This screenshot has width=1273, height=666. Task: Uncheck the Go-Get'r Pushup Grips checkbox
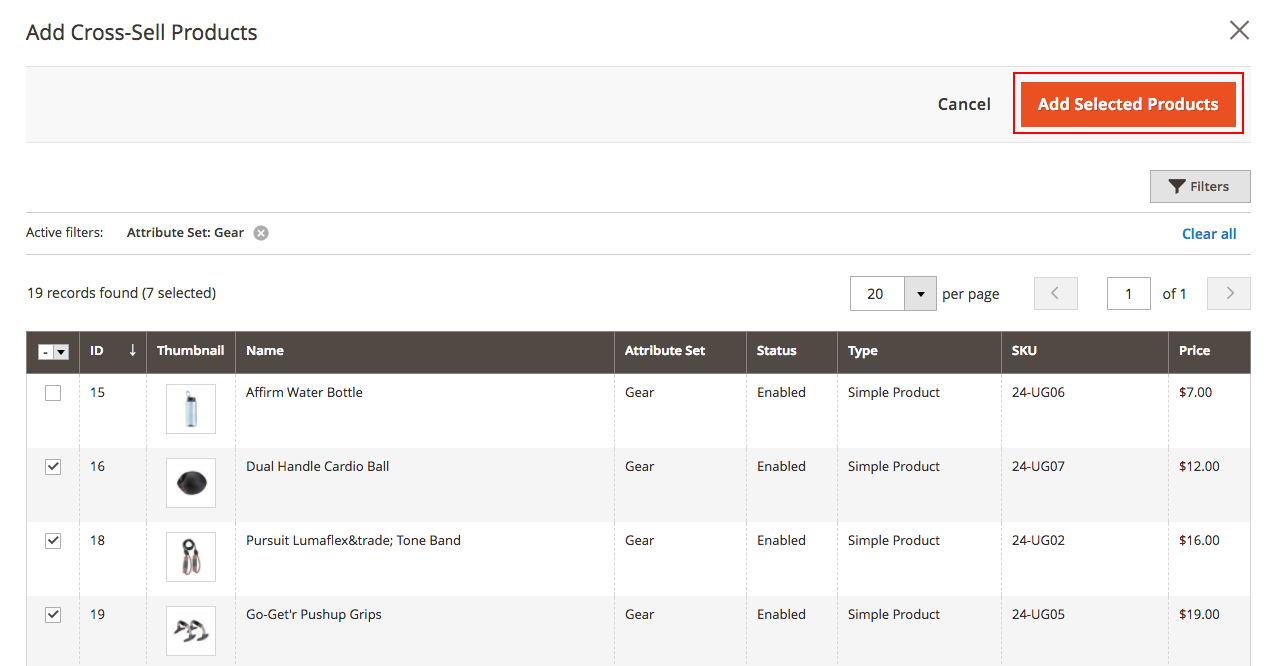click(x=52, y=614)
